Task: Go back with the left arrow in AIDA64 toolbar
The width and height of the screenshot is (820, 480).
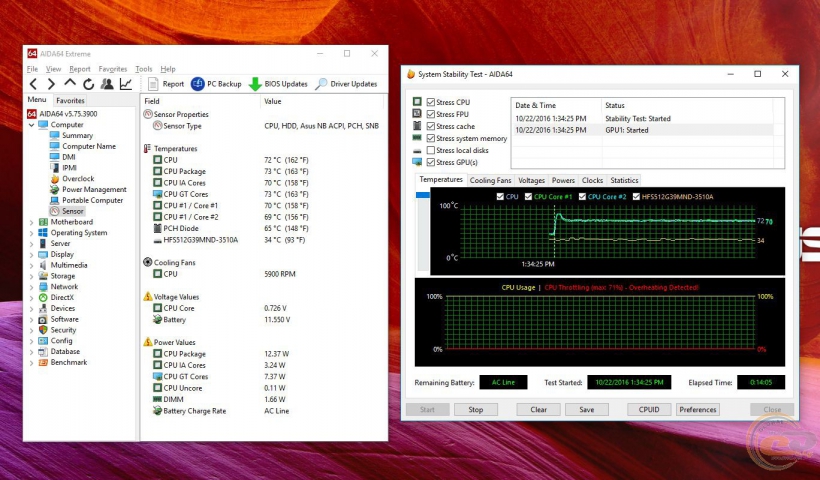Action: click(x=33, y=84)
